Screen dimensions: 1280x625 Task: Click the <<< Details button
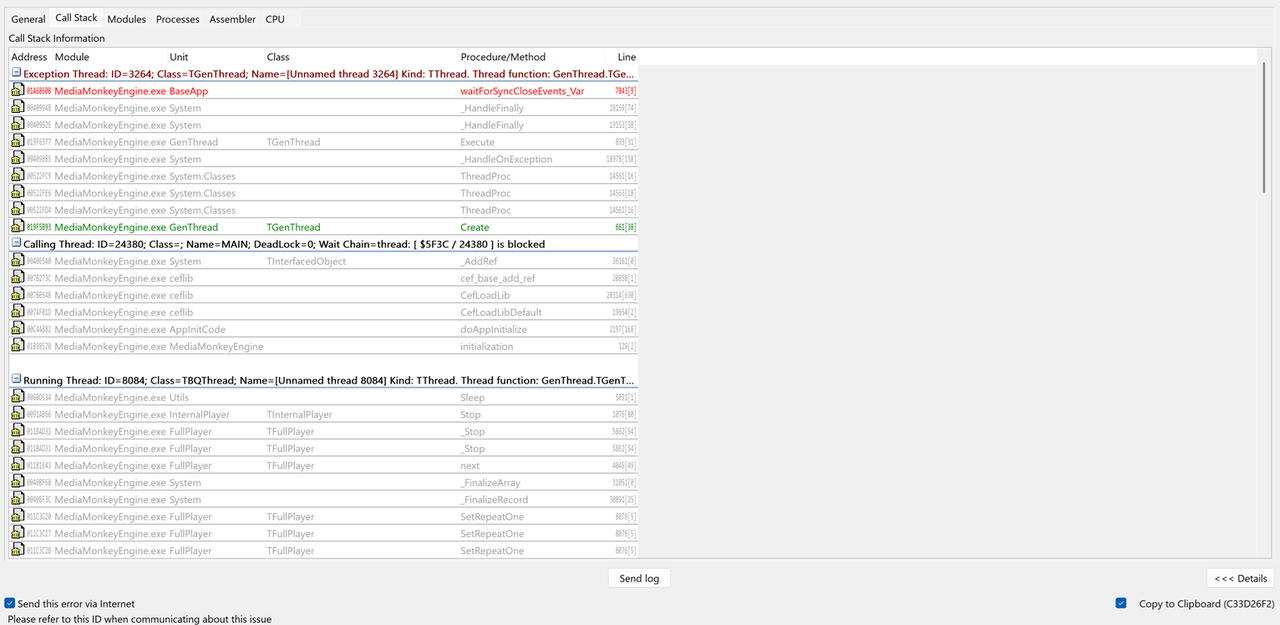click(1240, 578)
